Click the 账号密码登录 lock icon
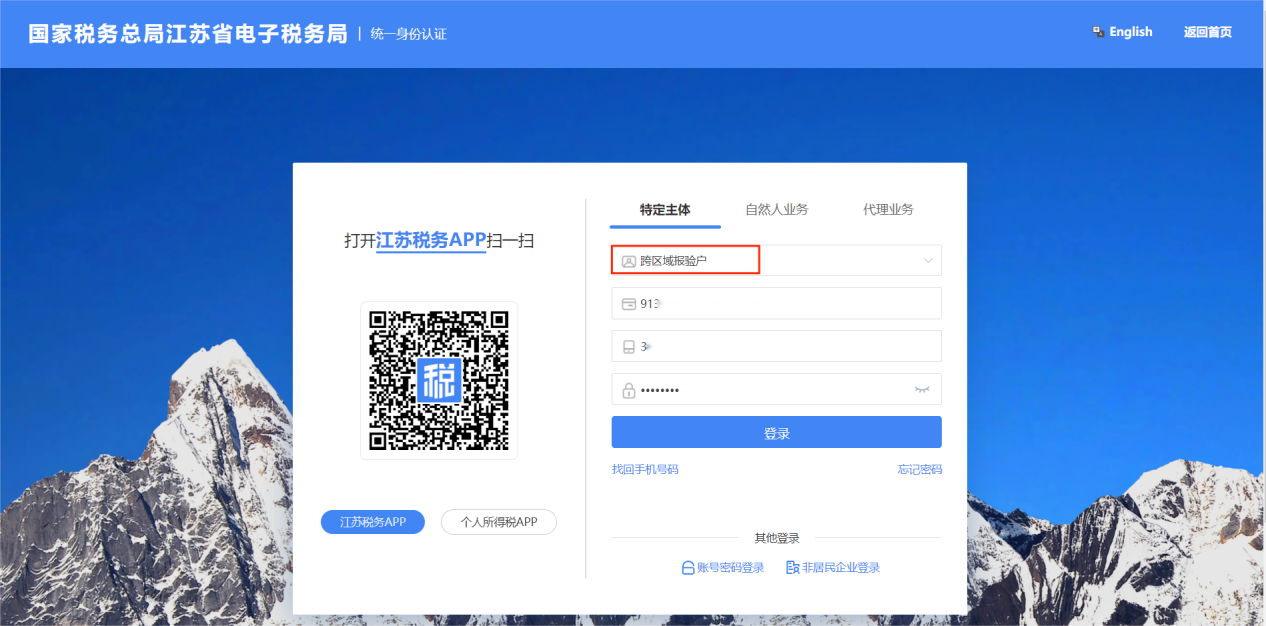The height and width of the screenshot is (626, 1266). click(688, 568)
